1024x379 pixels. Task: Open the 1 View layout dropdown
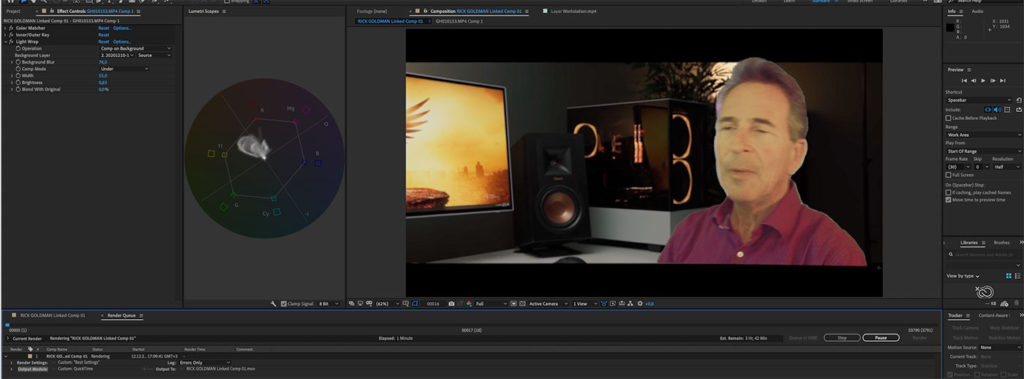[x=584, y=304]
